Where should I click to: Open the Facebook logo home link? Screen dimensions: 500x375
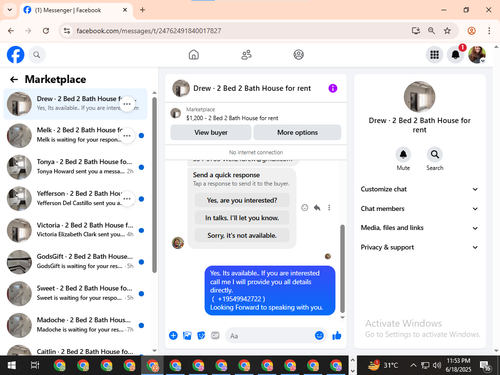click(x=15, y=55)
